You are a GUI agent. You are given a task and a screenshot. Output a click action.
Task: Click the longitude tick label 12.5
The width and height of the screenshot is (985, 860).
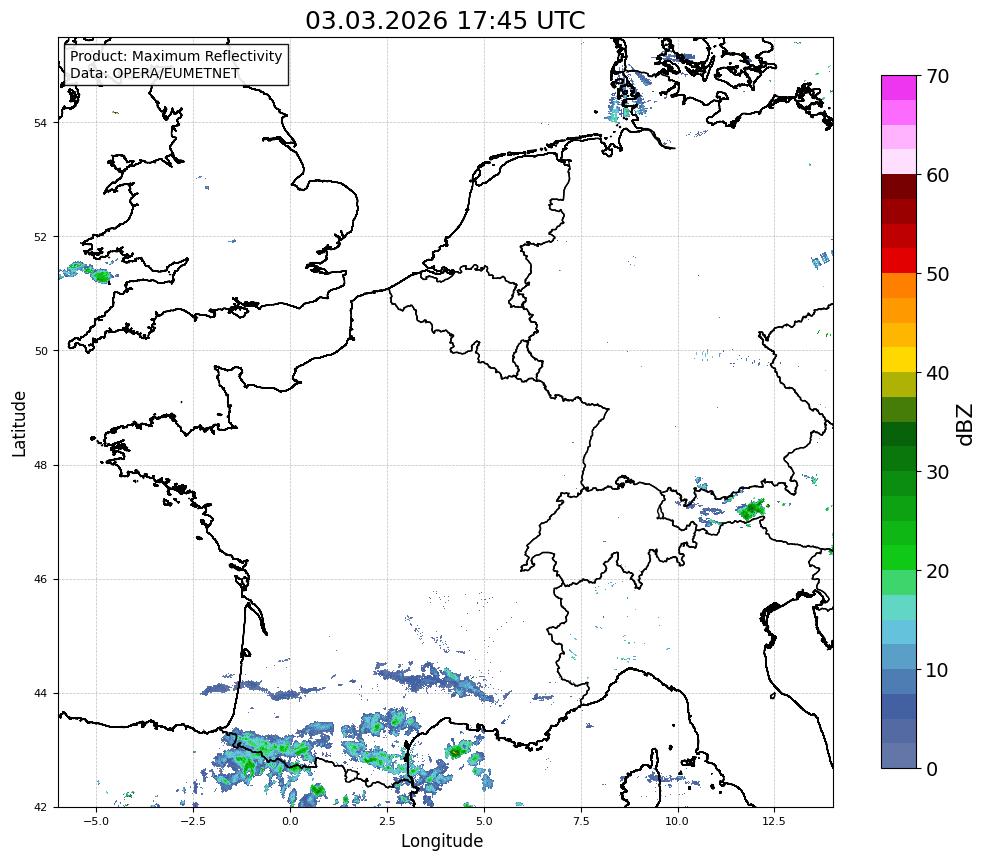(x=775, y=821)
